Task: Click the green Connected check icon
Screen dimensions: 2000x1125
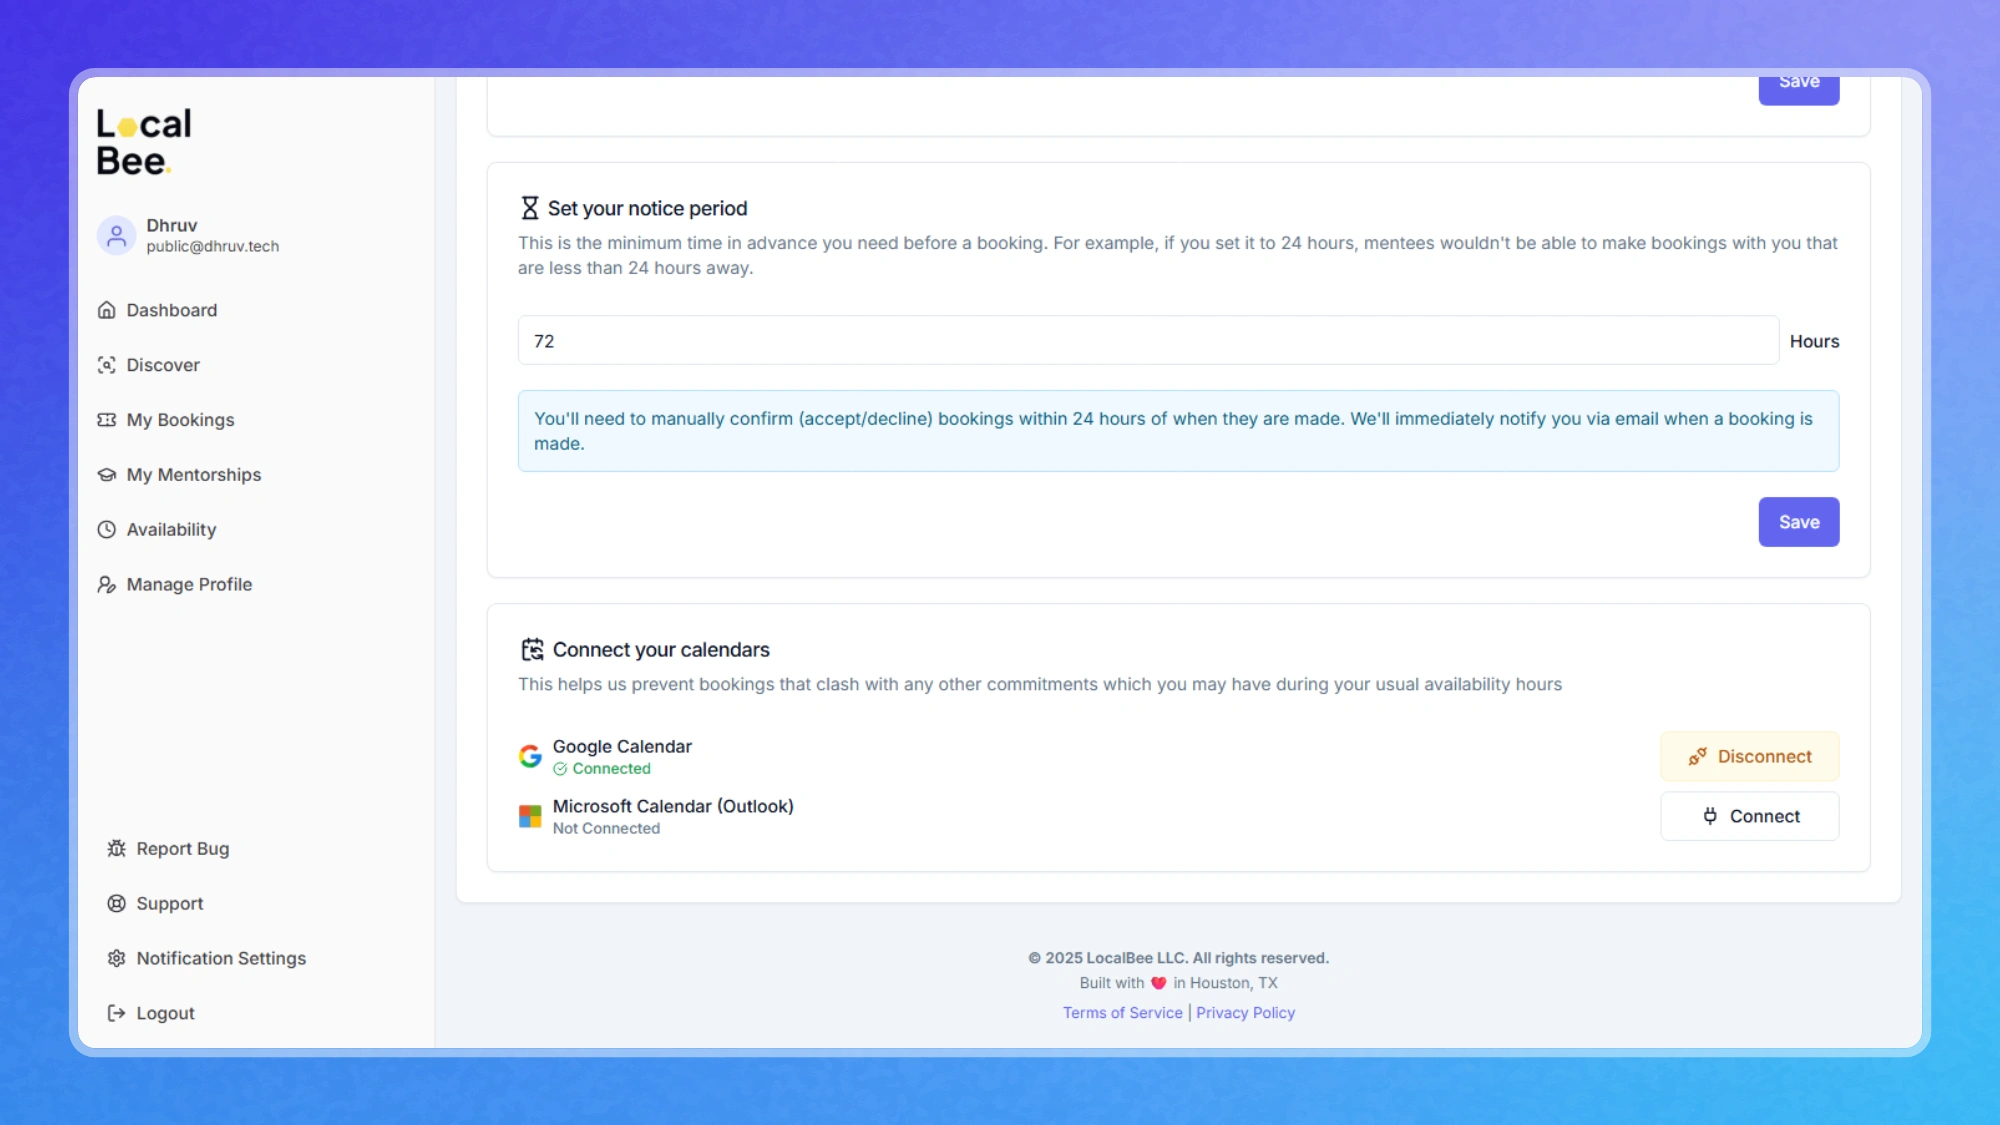Action: coord(560,769)
